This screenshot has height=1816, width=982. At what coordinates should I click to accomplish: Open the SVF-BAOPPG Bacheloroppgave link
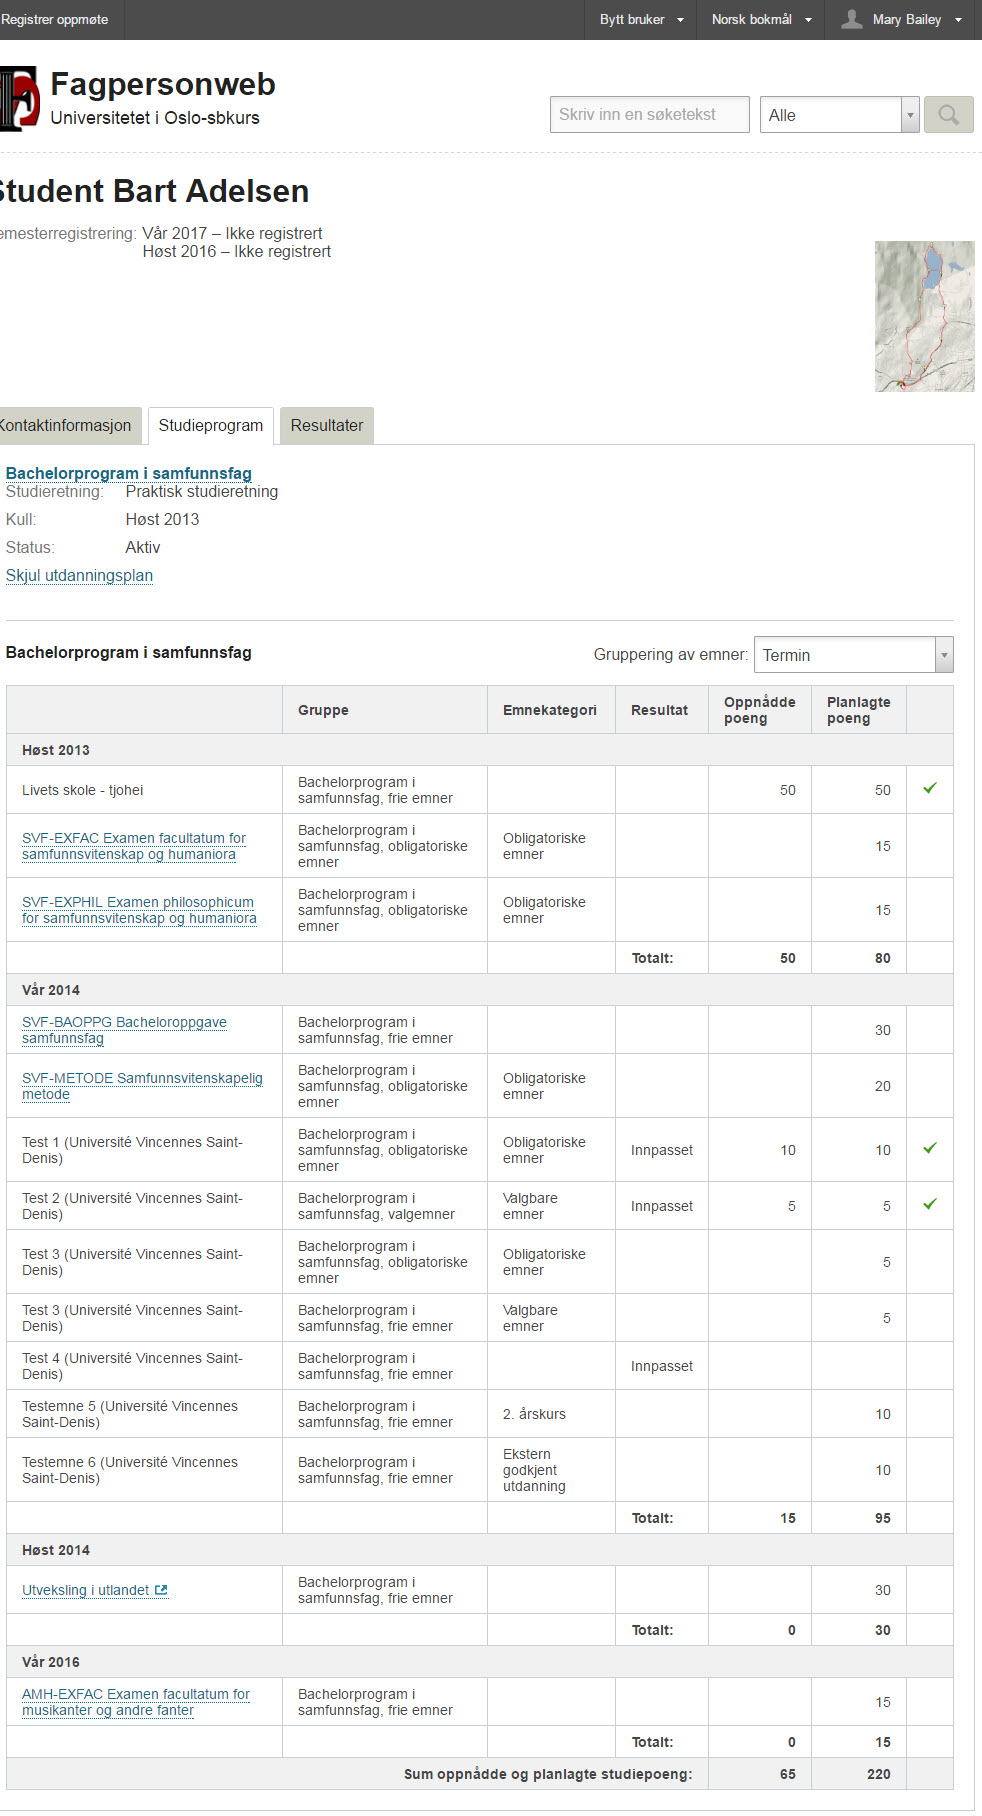click(124, 1030)
